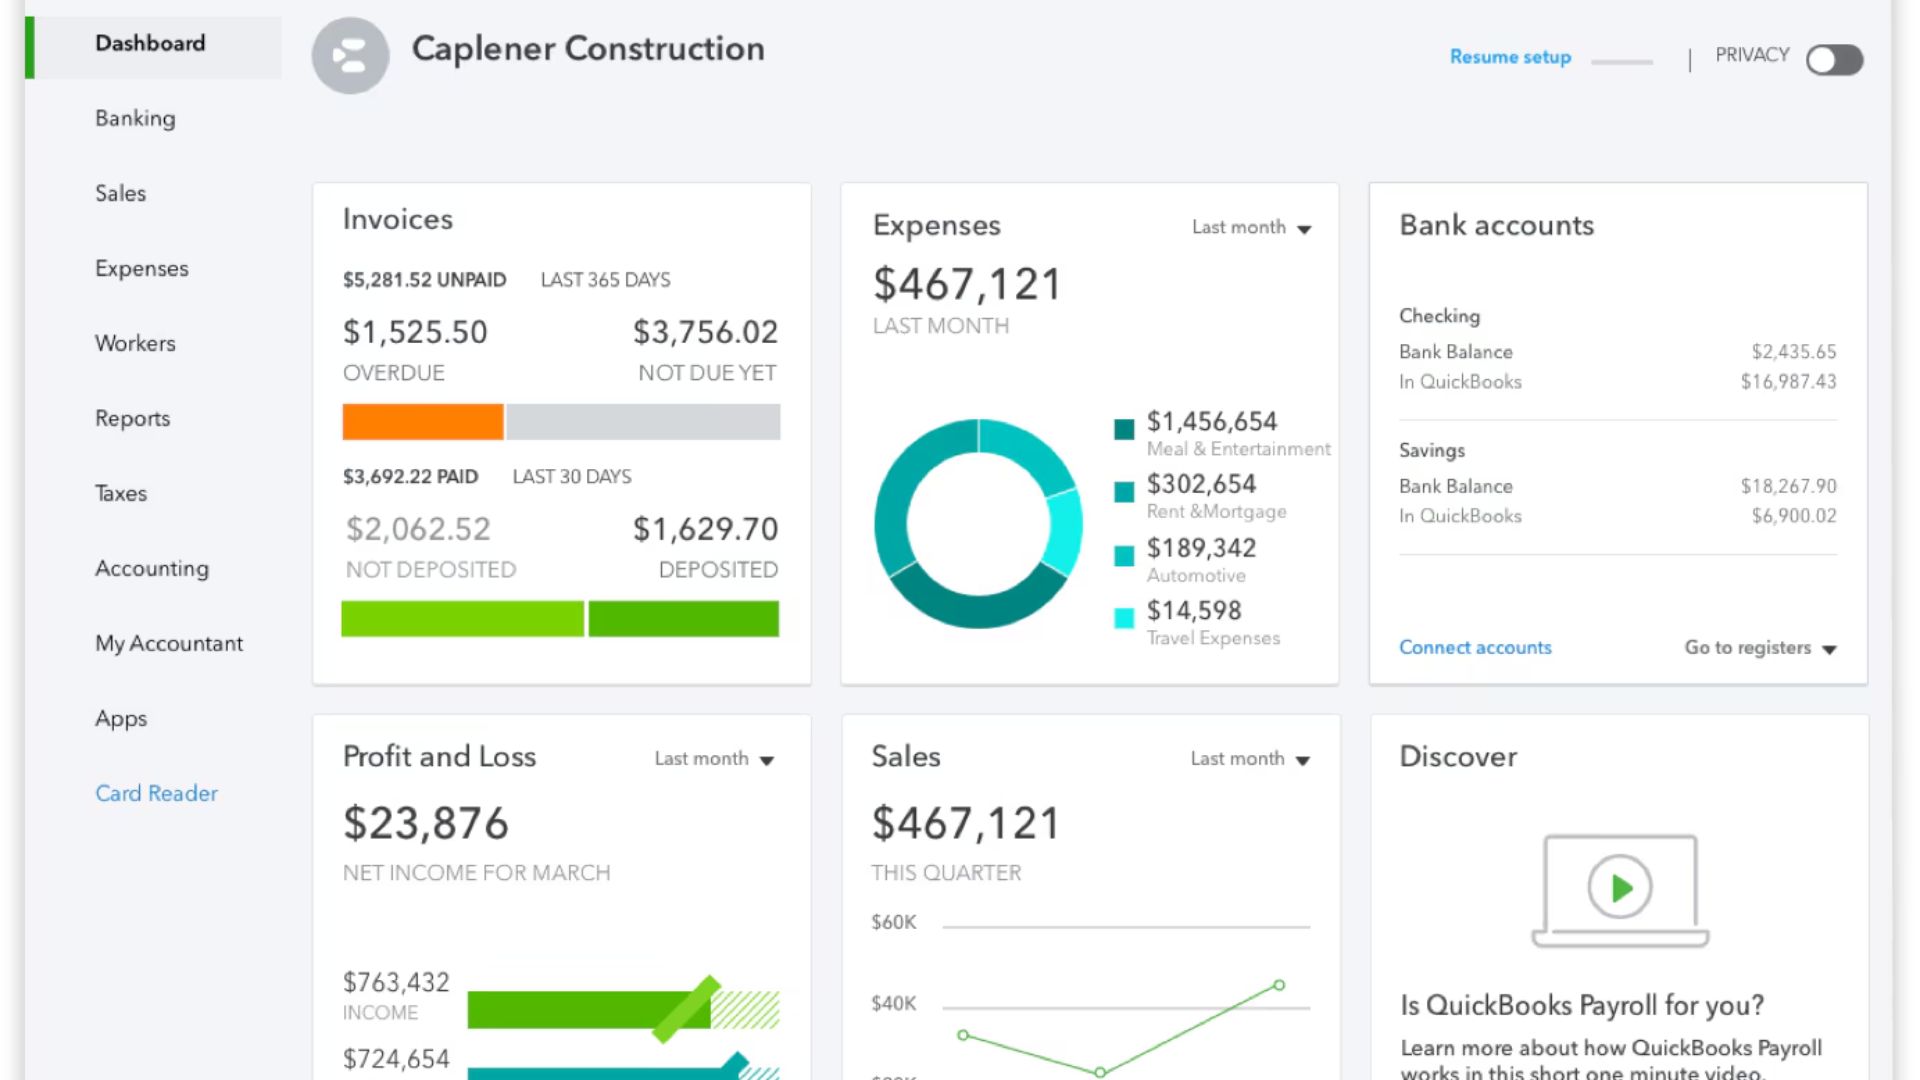The width and height of the screenshot is (1920, 1080).
Task: Click the $189,342 Automotive value
Action: pyautogui.click(x=1201, y=548)
